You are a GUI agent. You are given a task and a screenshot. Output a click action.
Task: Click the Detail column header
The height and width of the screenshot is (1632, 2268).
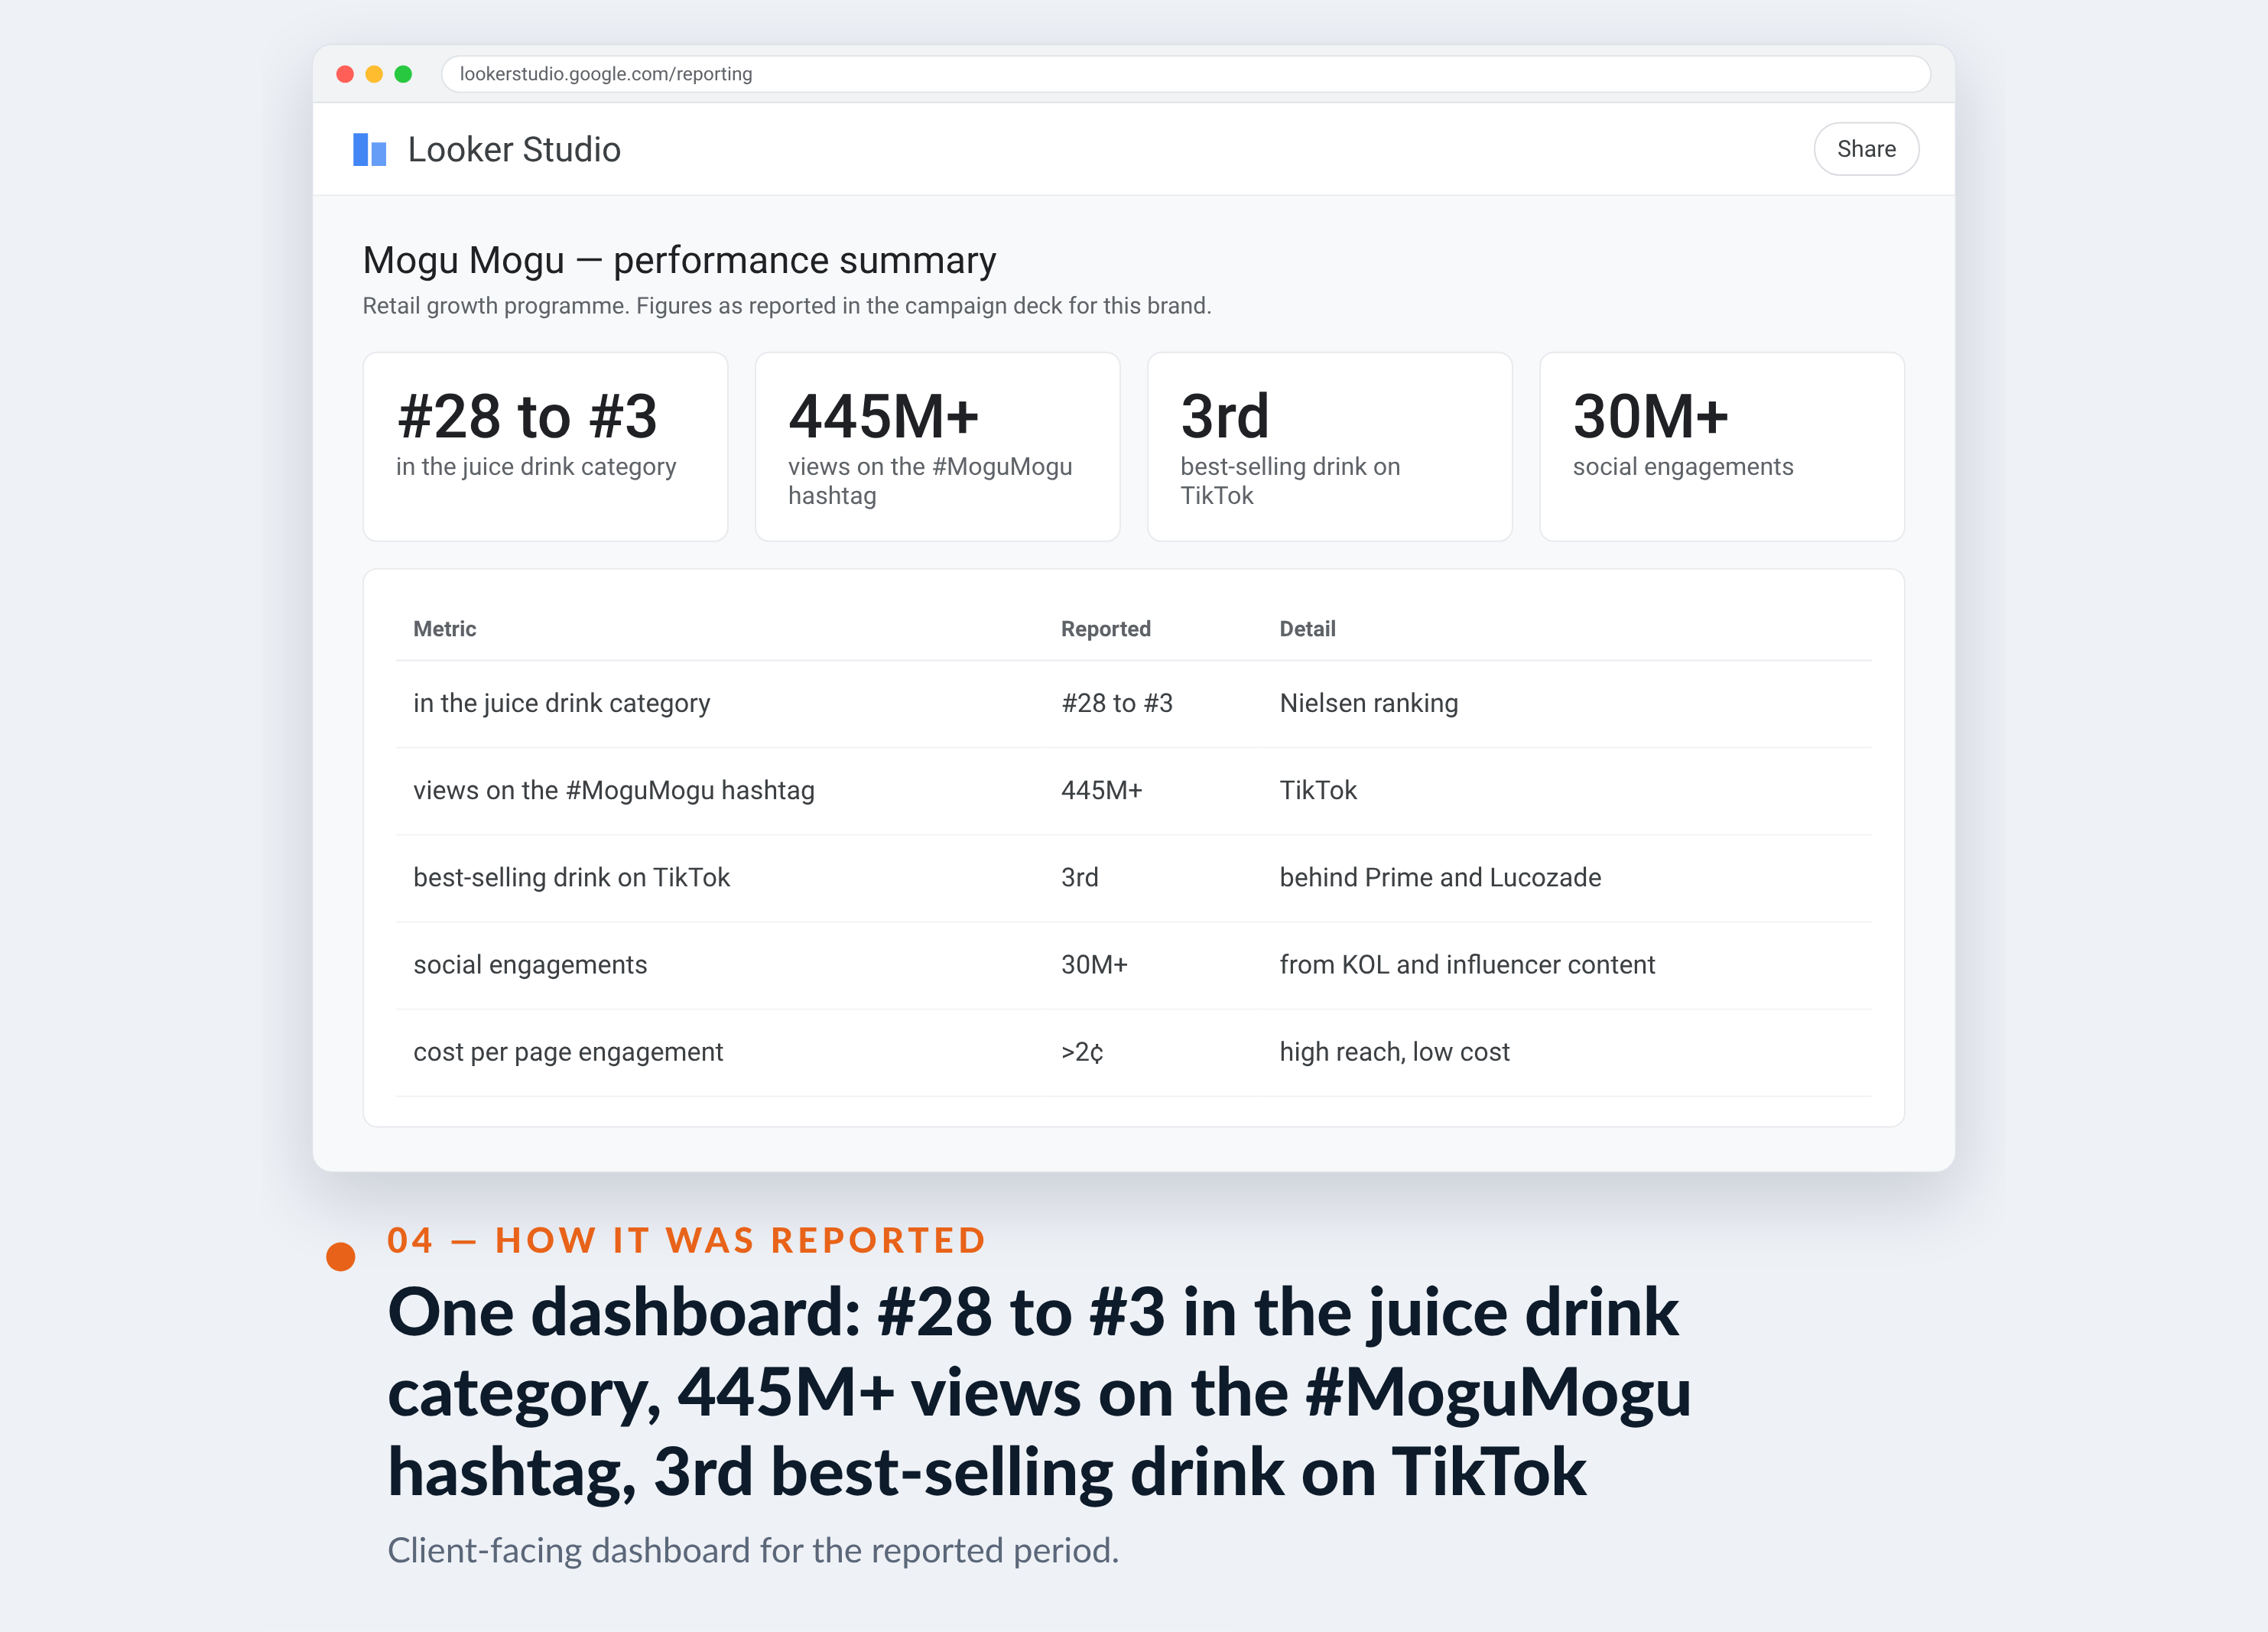tap(1307, 629)
